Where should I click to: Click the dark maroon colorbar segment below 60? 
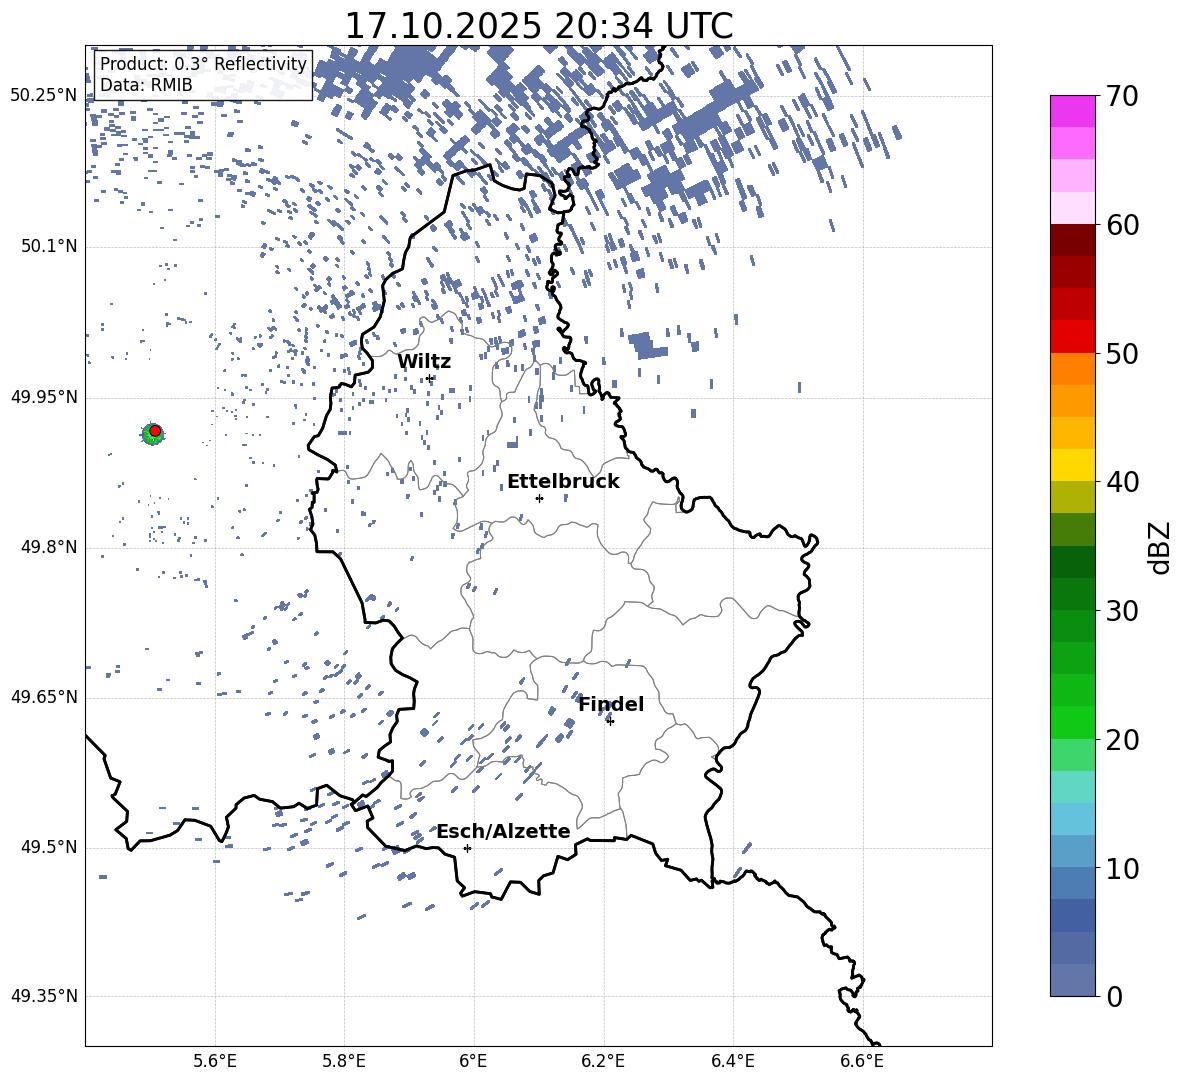click(1073, 240)
